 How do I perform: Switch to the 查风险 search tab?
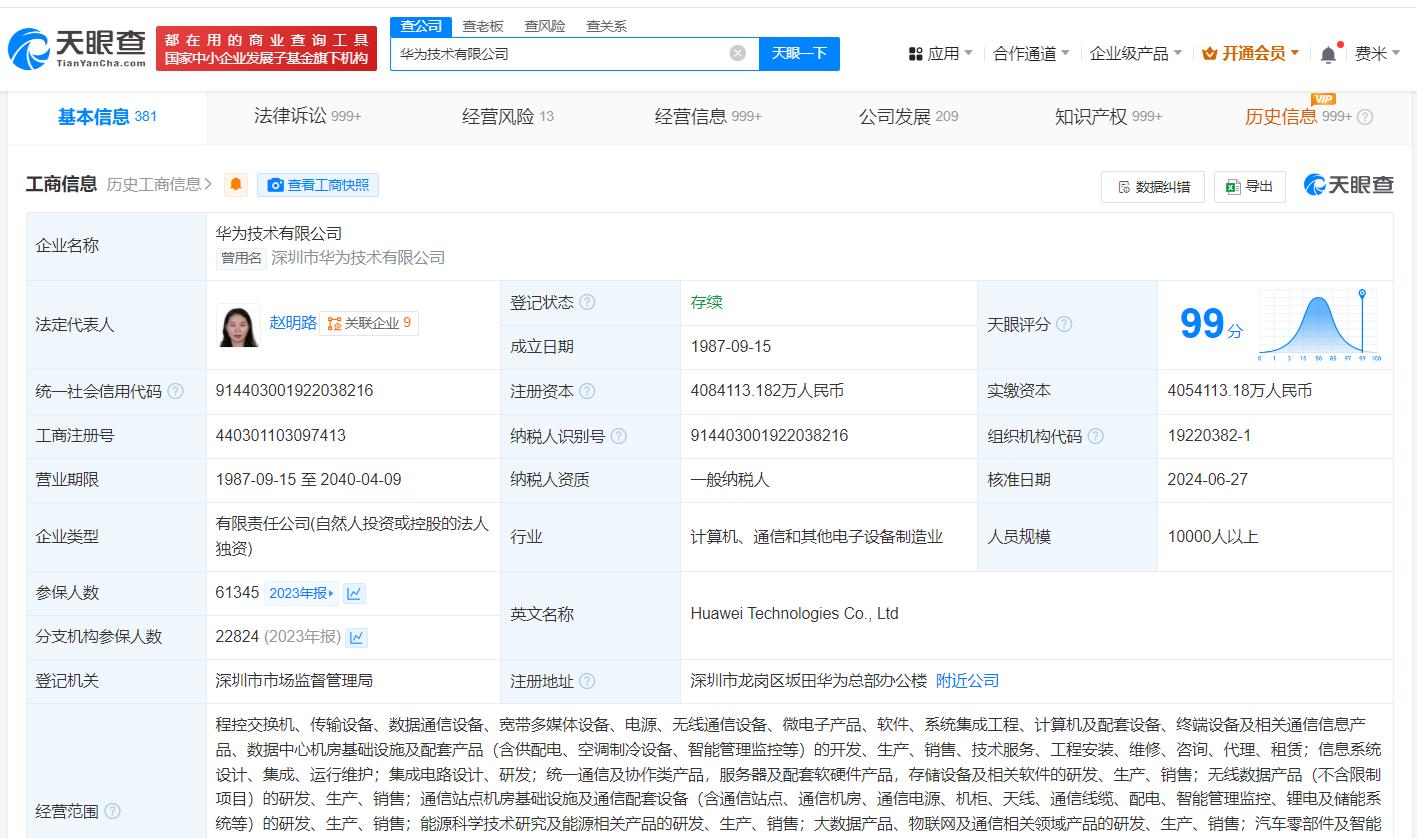tap(545, 26)
